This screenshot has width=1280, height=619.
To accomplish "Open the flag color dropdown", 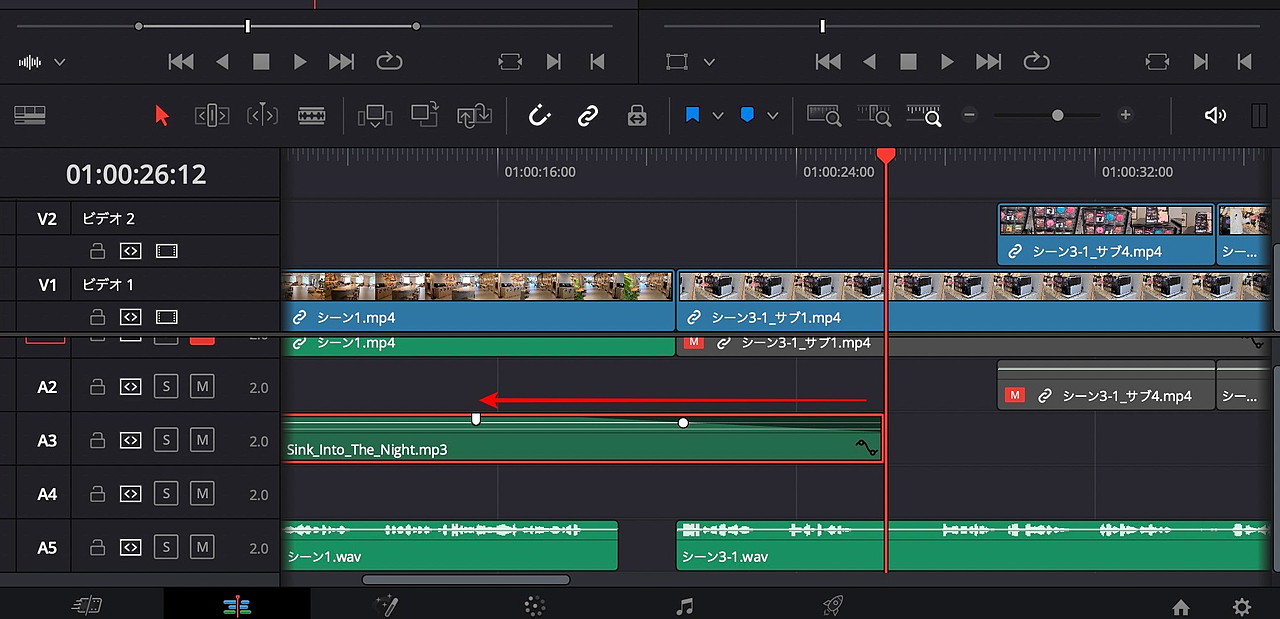I will tap(717, 115).
